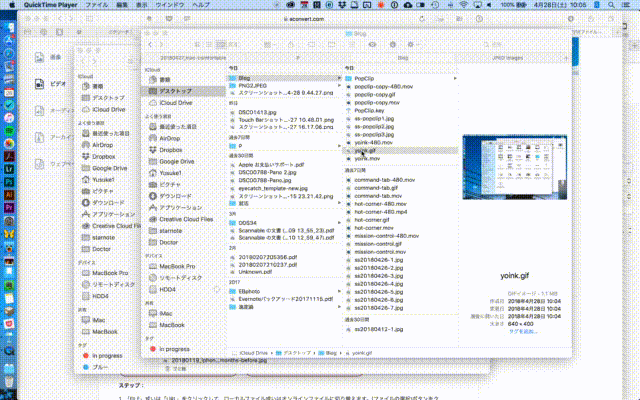Open the ヘルプ menu
This screenshot has height=400, width=640.
pyautogui.click(x=201, y=5)
